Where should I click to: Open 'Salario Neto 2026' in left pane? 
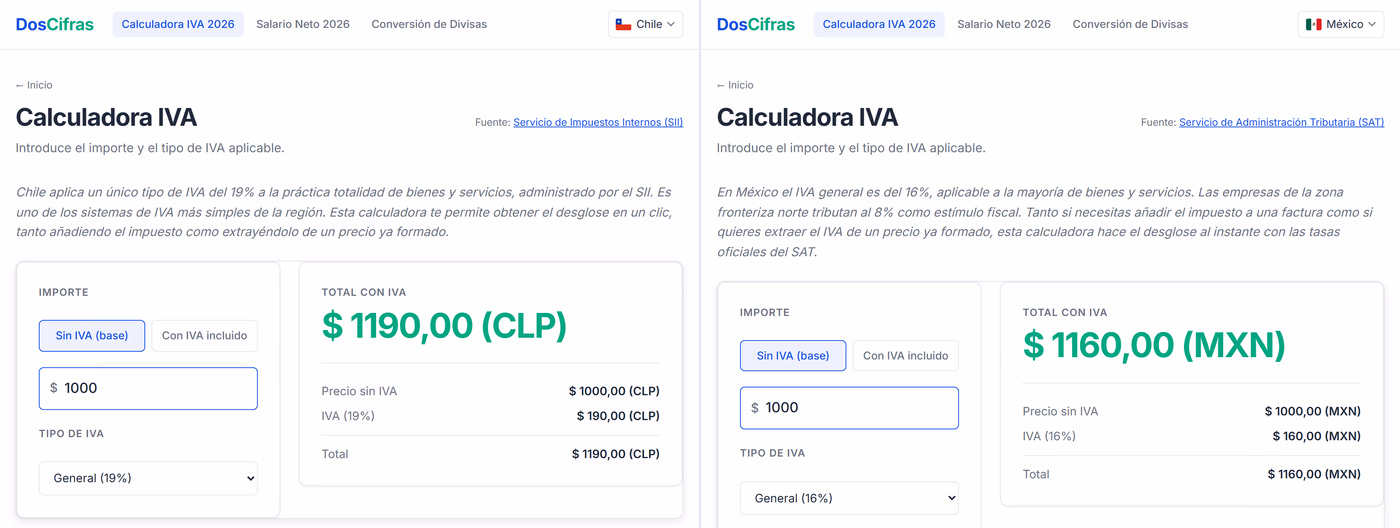coord(303,24)
